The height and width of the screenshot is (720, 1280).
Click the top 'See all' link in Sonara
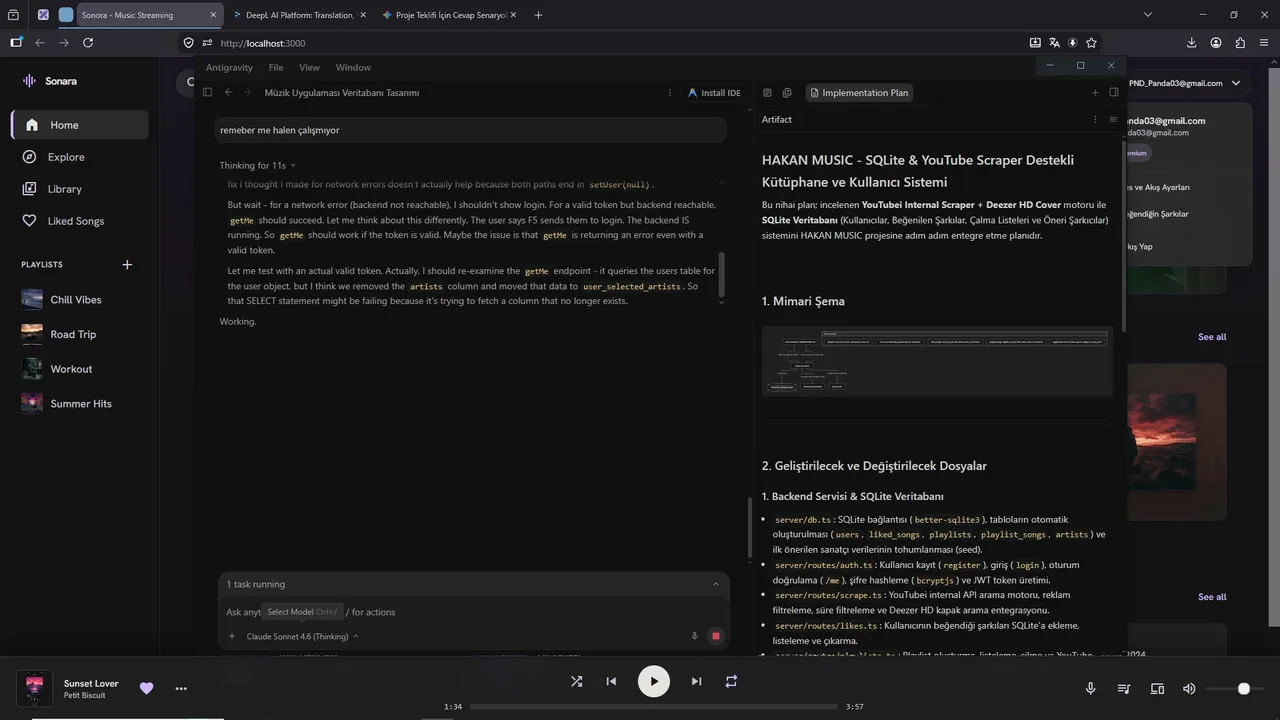1212,337
